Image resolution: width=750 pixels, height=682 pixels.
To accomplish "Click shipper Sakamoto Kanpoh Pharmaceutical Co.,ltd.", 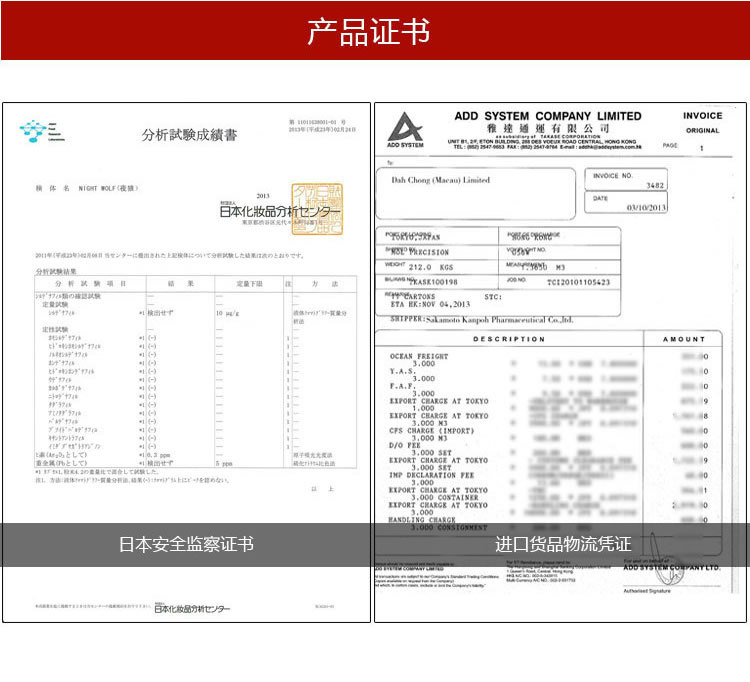I will [499, 319].
